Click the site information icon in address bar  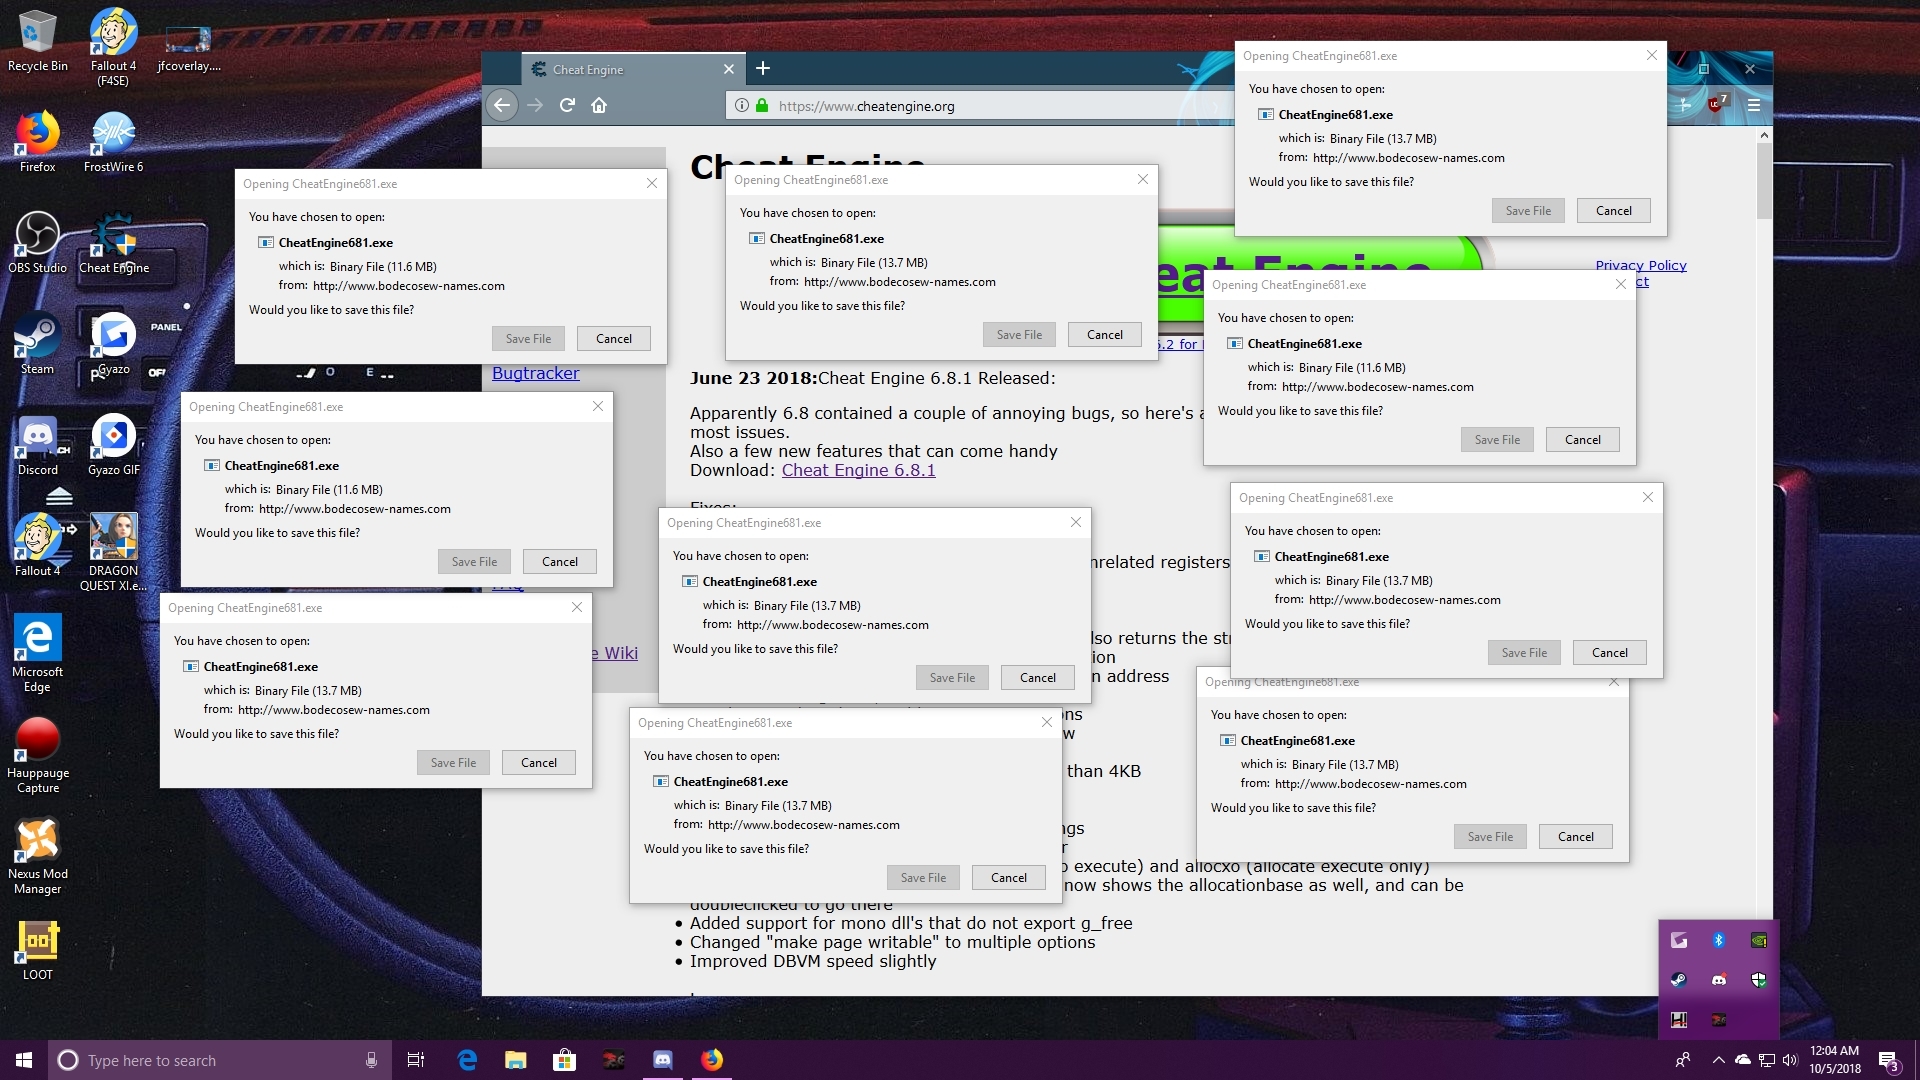tap(741, 106)
